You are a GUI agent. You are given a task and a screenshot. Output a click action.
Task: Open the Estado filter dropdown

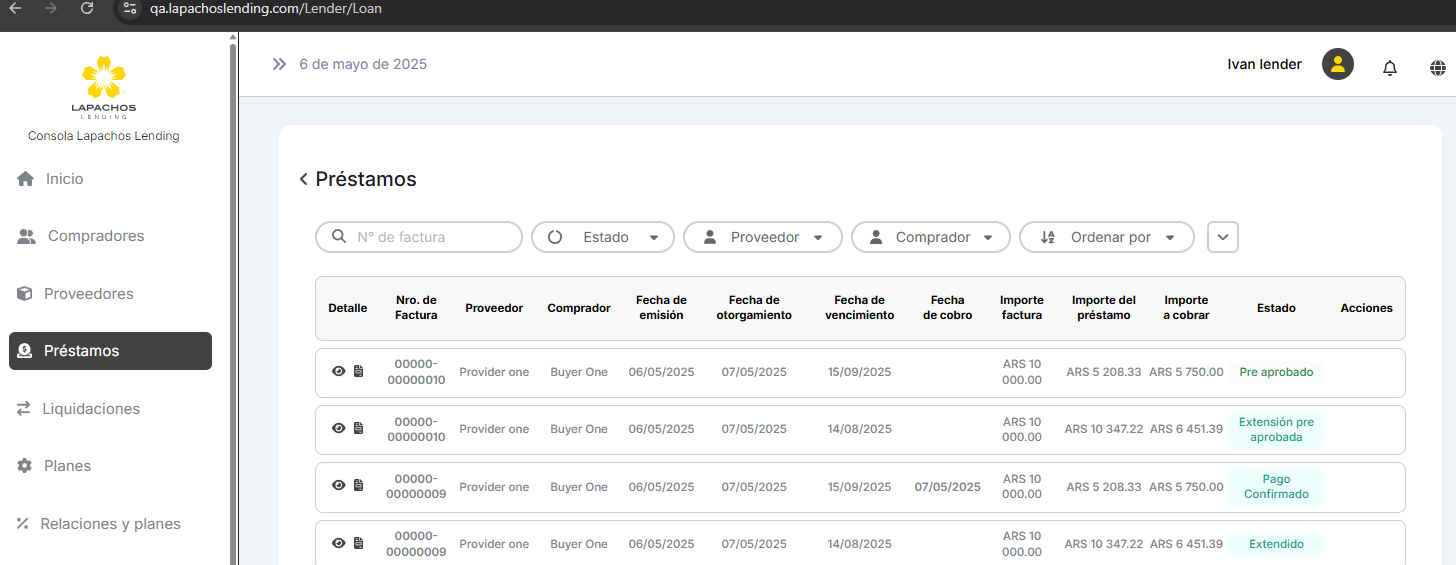[x=603, y=237]
